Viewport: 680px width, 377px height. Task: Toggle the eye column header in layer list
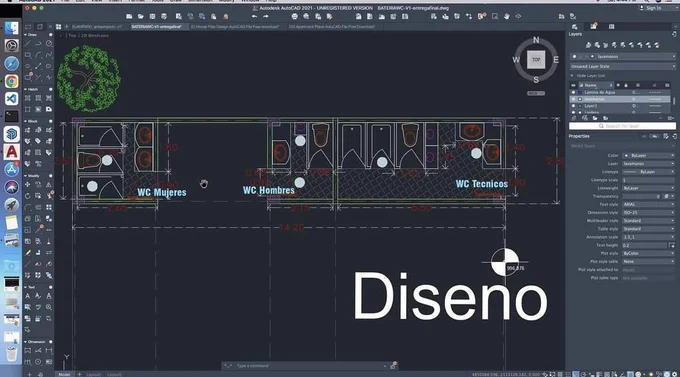tap(573, 85)
